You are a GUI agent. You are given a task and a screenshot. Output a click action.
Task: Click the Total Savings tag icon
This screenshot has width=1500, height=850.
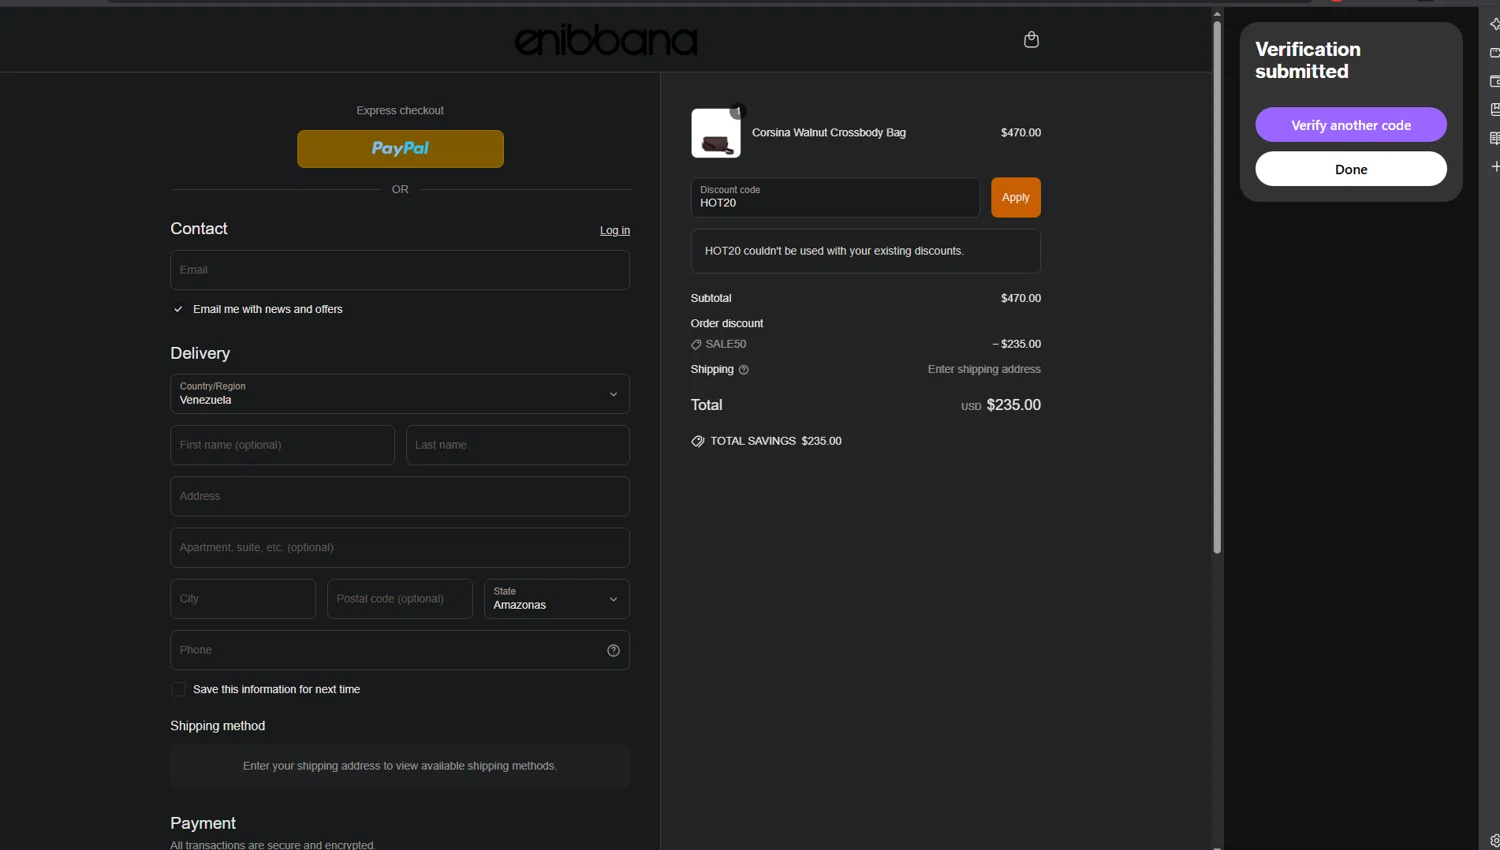point(698,441)
